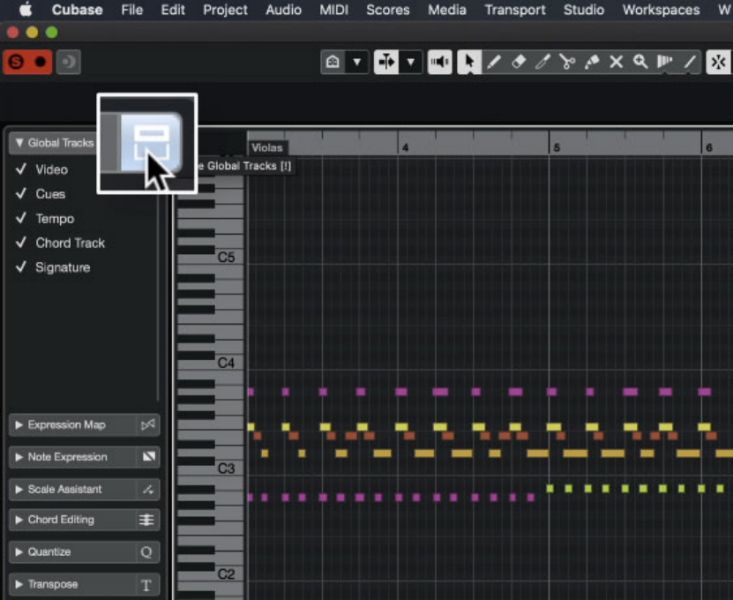The height and width of the screenshot is (600, 733).
Task: Open the File menu
Action: pos(132,10)
